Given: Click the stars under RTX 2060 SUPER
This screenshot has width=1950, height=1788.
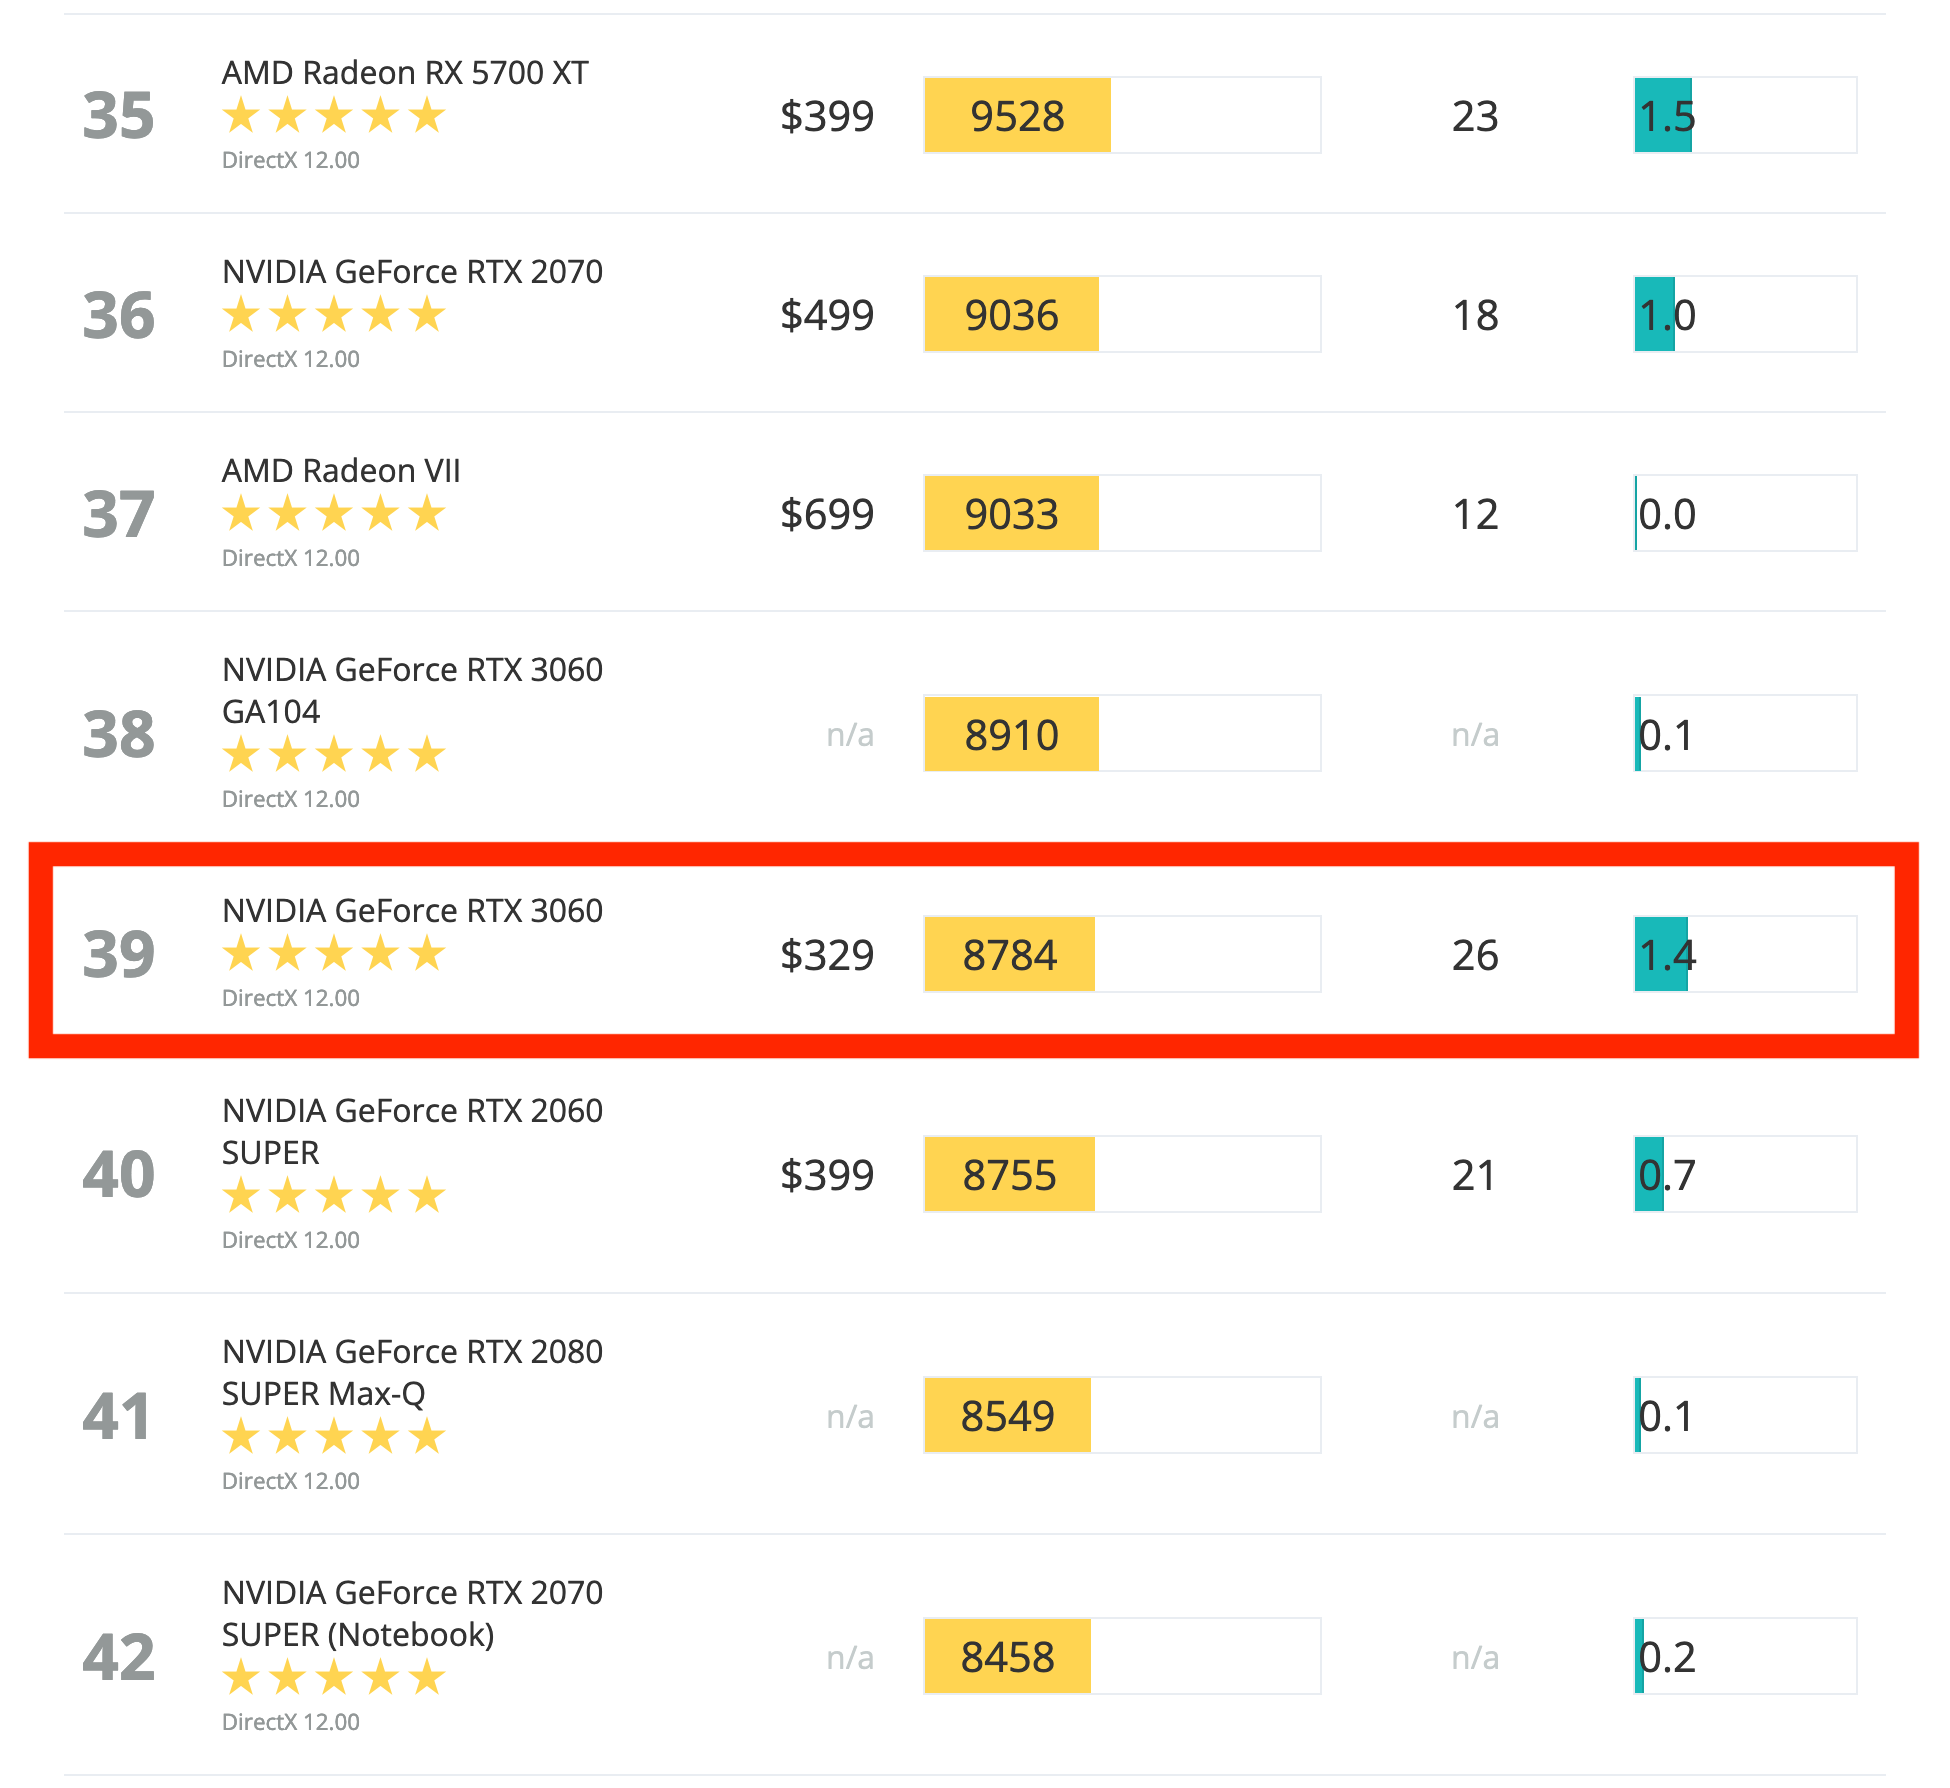Looking at the screenshot, I should point(334,1195).
